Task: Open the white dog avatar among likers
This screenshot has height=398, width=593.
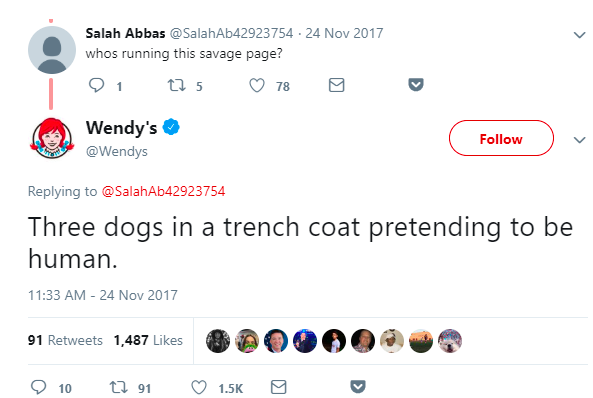Action: (450, 341)
